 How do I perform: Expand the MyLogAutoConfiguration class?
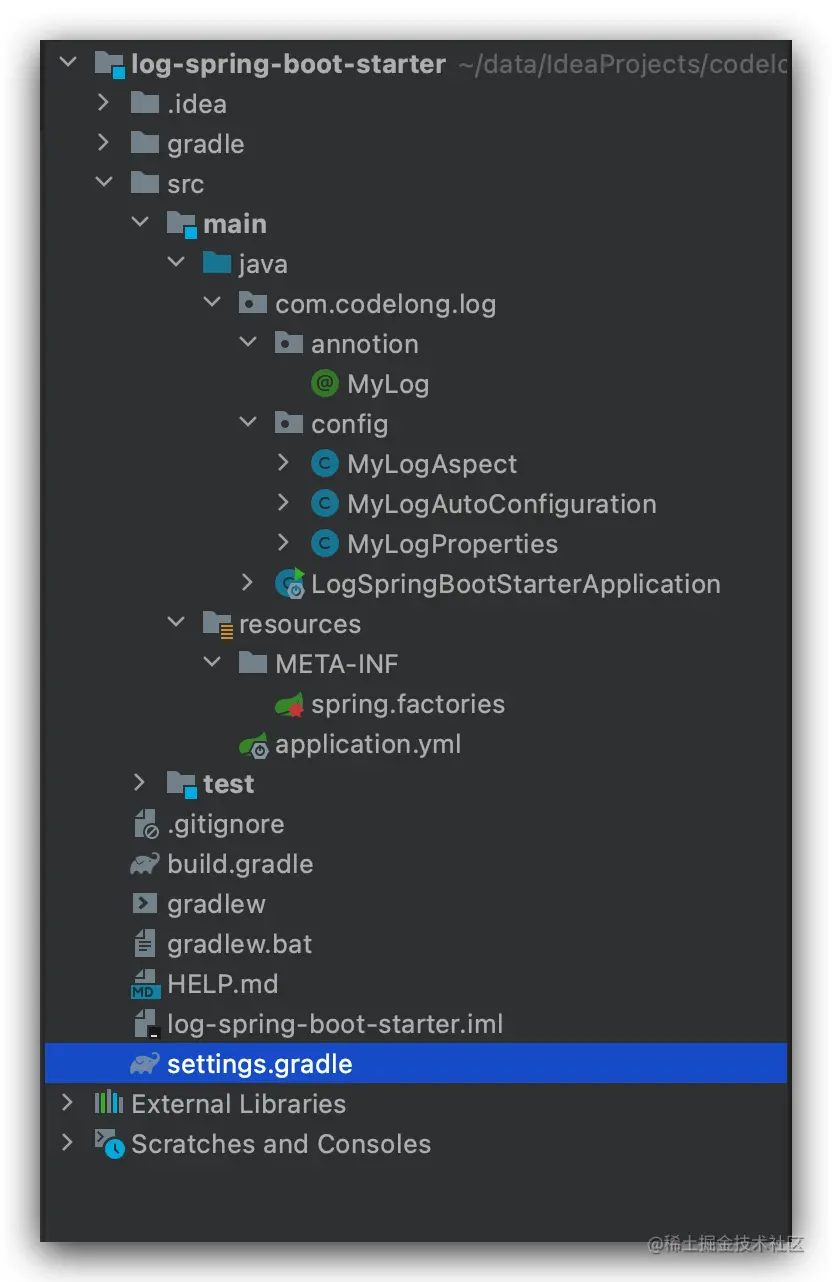point(283,503)
